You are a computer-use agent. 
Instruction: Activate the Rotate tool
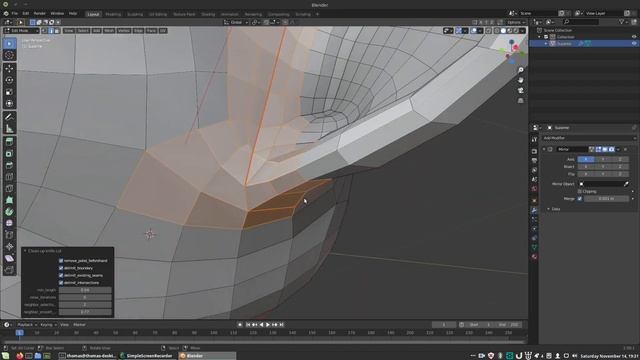tap(9, 80)
